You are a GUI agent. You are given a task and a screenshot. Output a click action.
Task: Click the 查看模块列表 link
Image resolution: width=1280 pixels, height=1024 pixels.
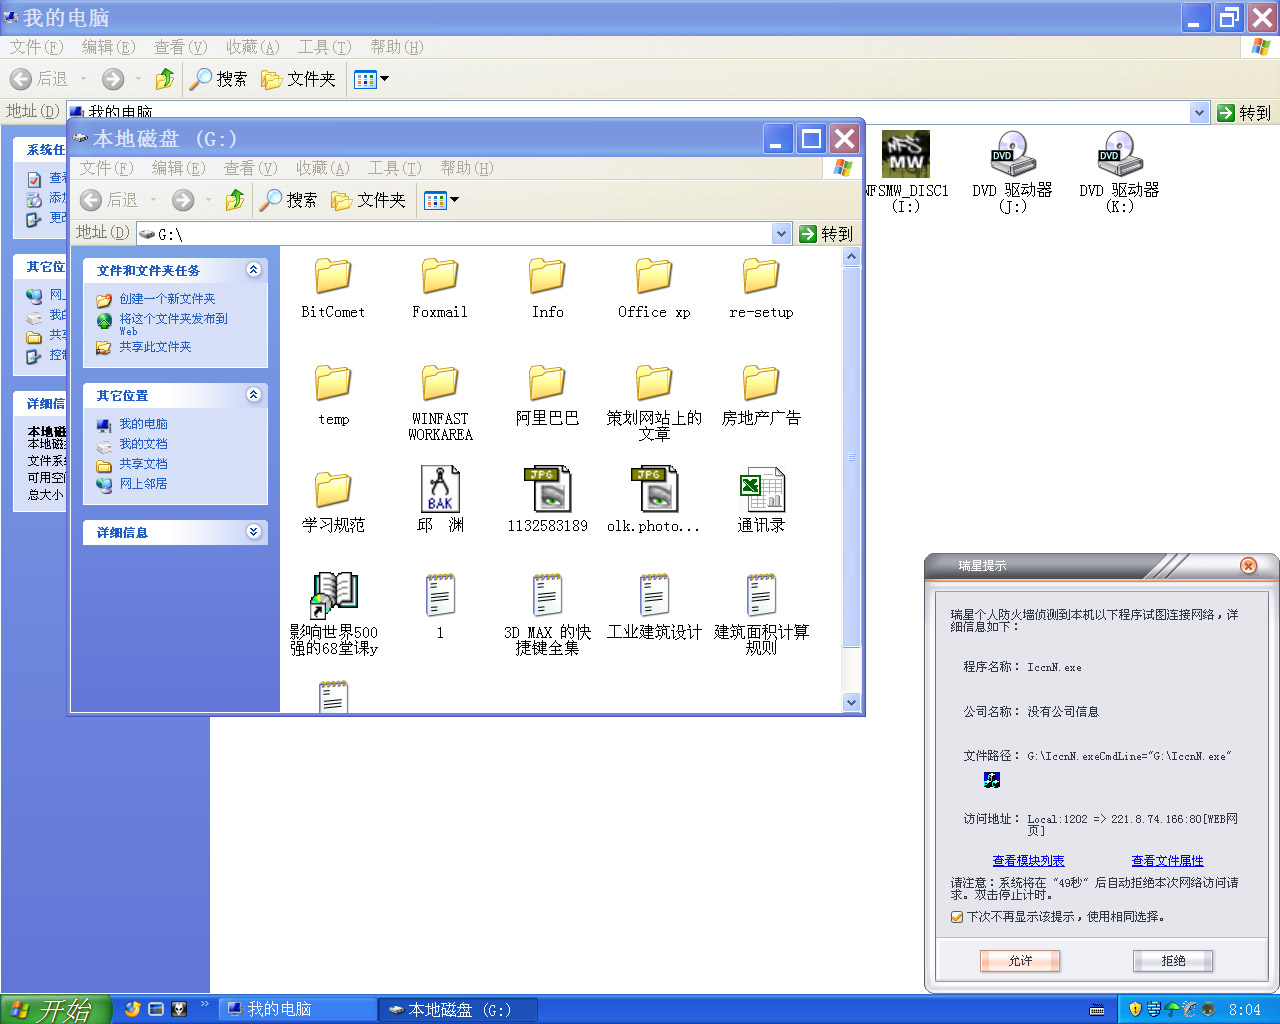1028,861
